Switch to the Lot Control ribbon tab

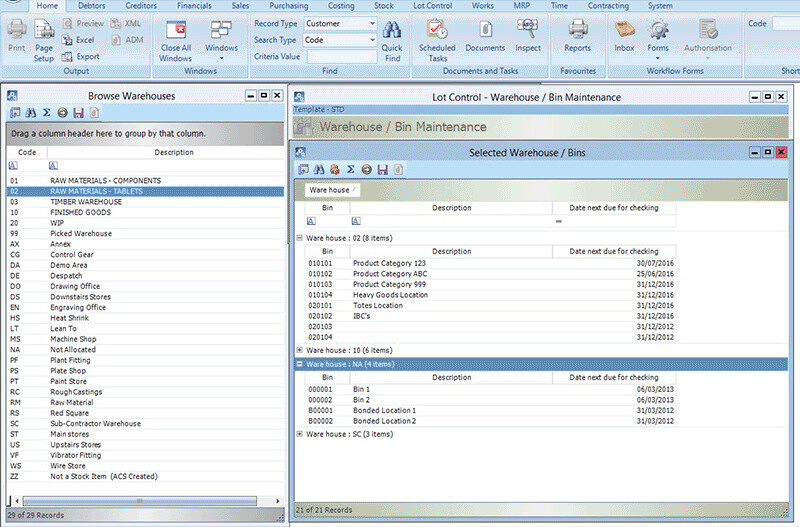point(432,6)
